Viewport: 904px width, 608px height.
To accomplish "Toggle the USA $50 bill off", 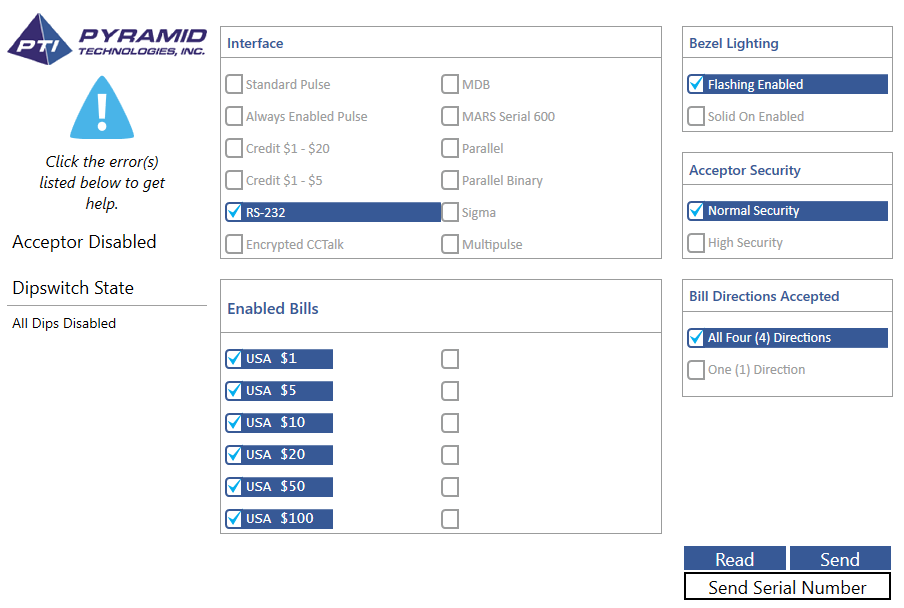I will click(234, 486).
